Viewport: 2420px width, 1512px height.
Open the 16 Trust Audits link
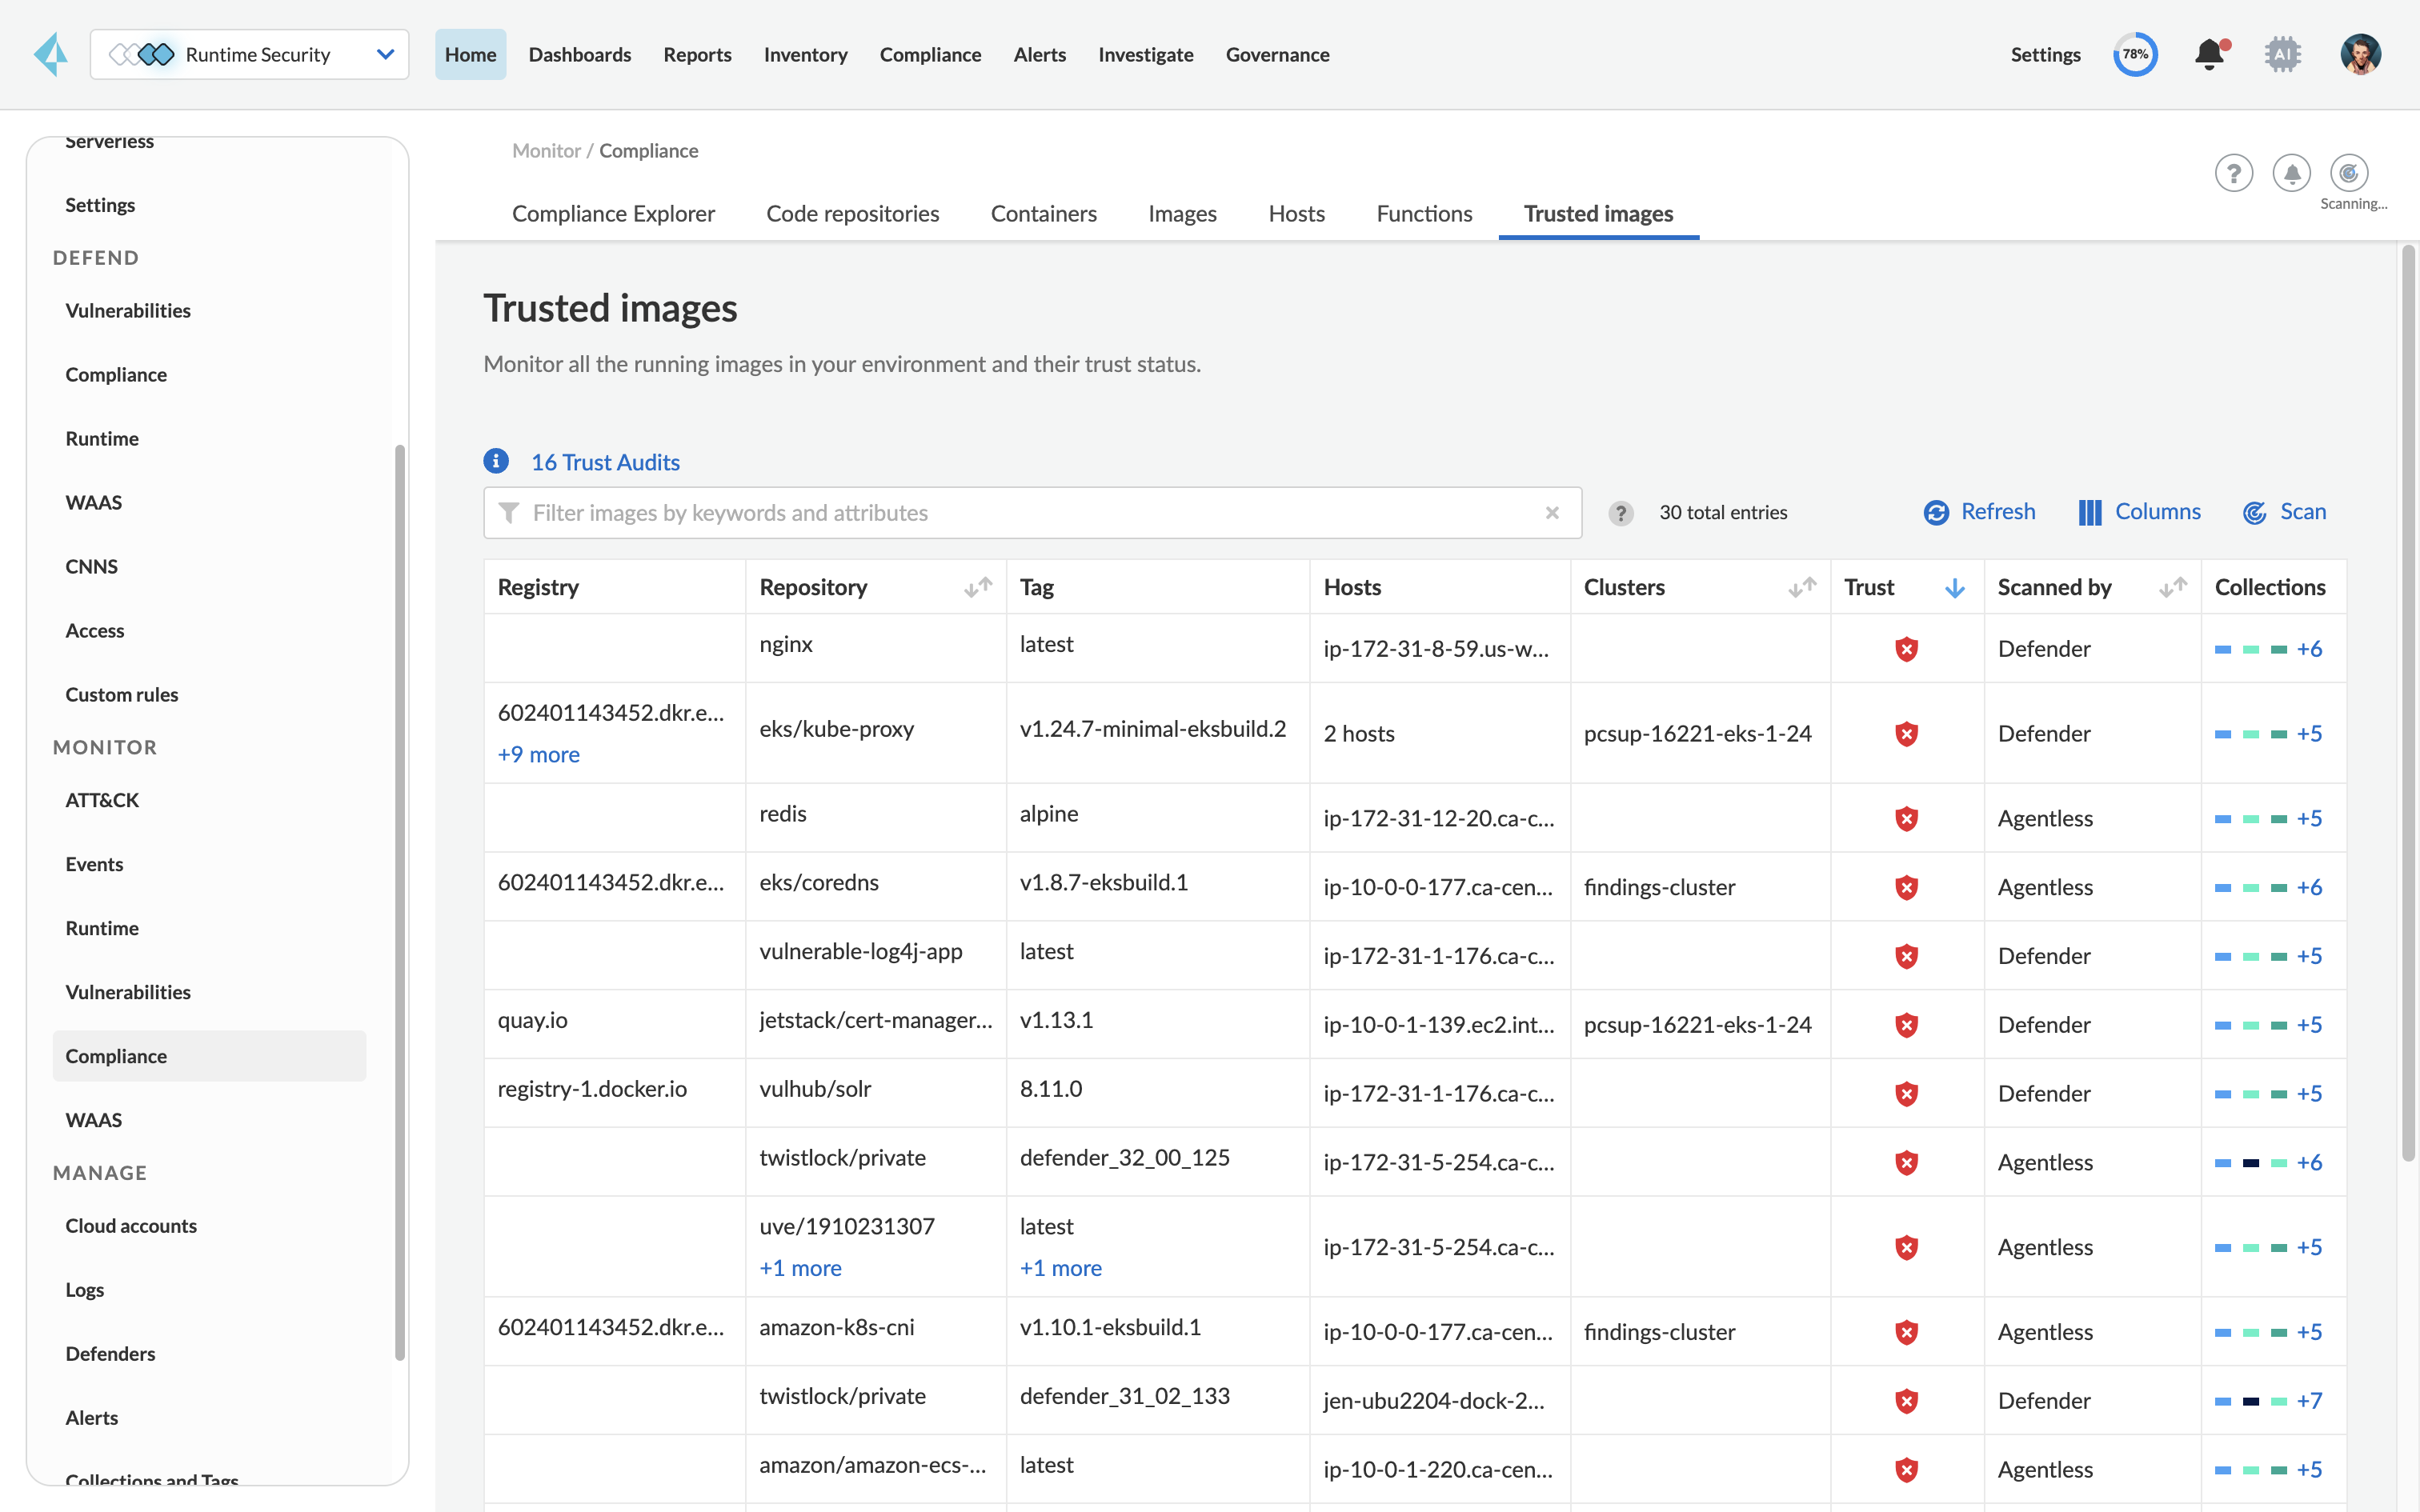point(605,462)
